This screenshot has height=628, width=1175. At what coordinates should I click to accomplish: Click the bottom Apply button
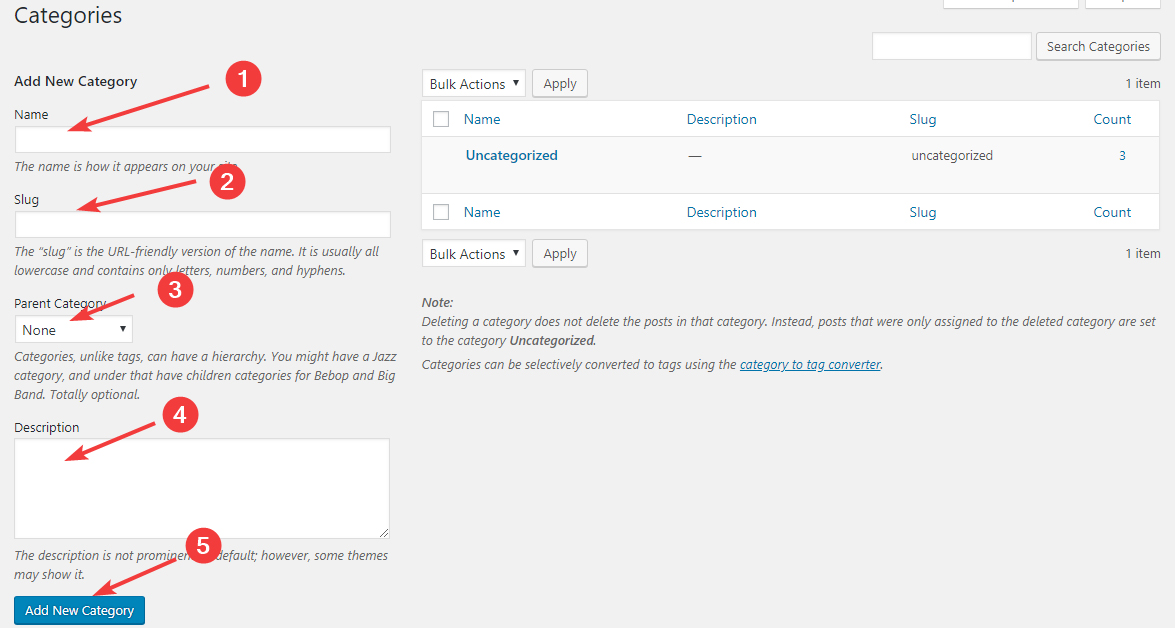[x=559, y=254]
